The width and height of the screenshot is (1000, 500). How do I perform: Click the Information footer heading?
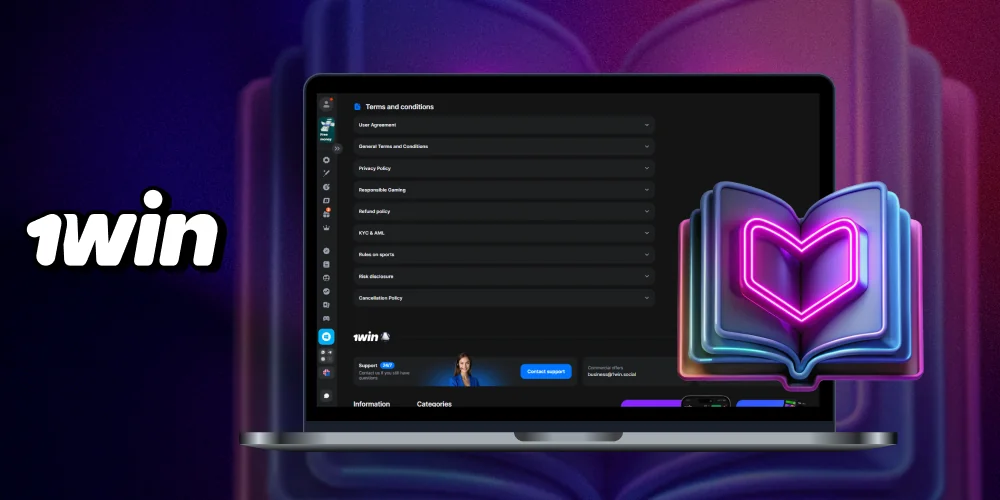(372, 404)
